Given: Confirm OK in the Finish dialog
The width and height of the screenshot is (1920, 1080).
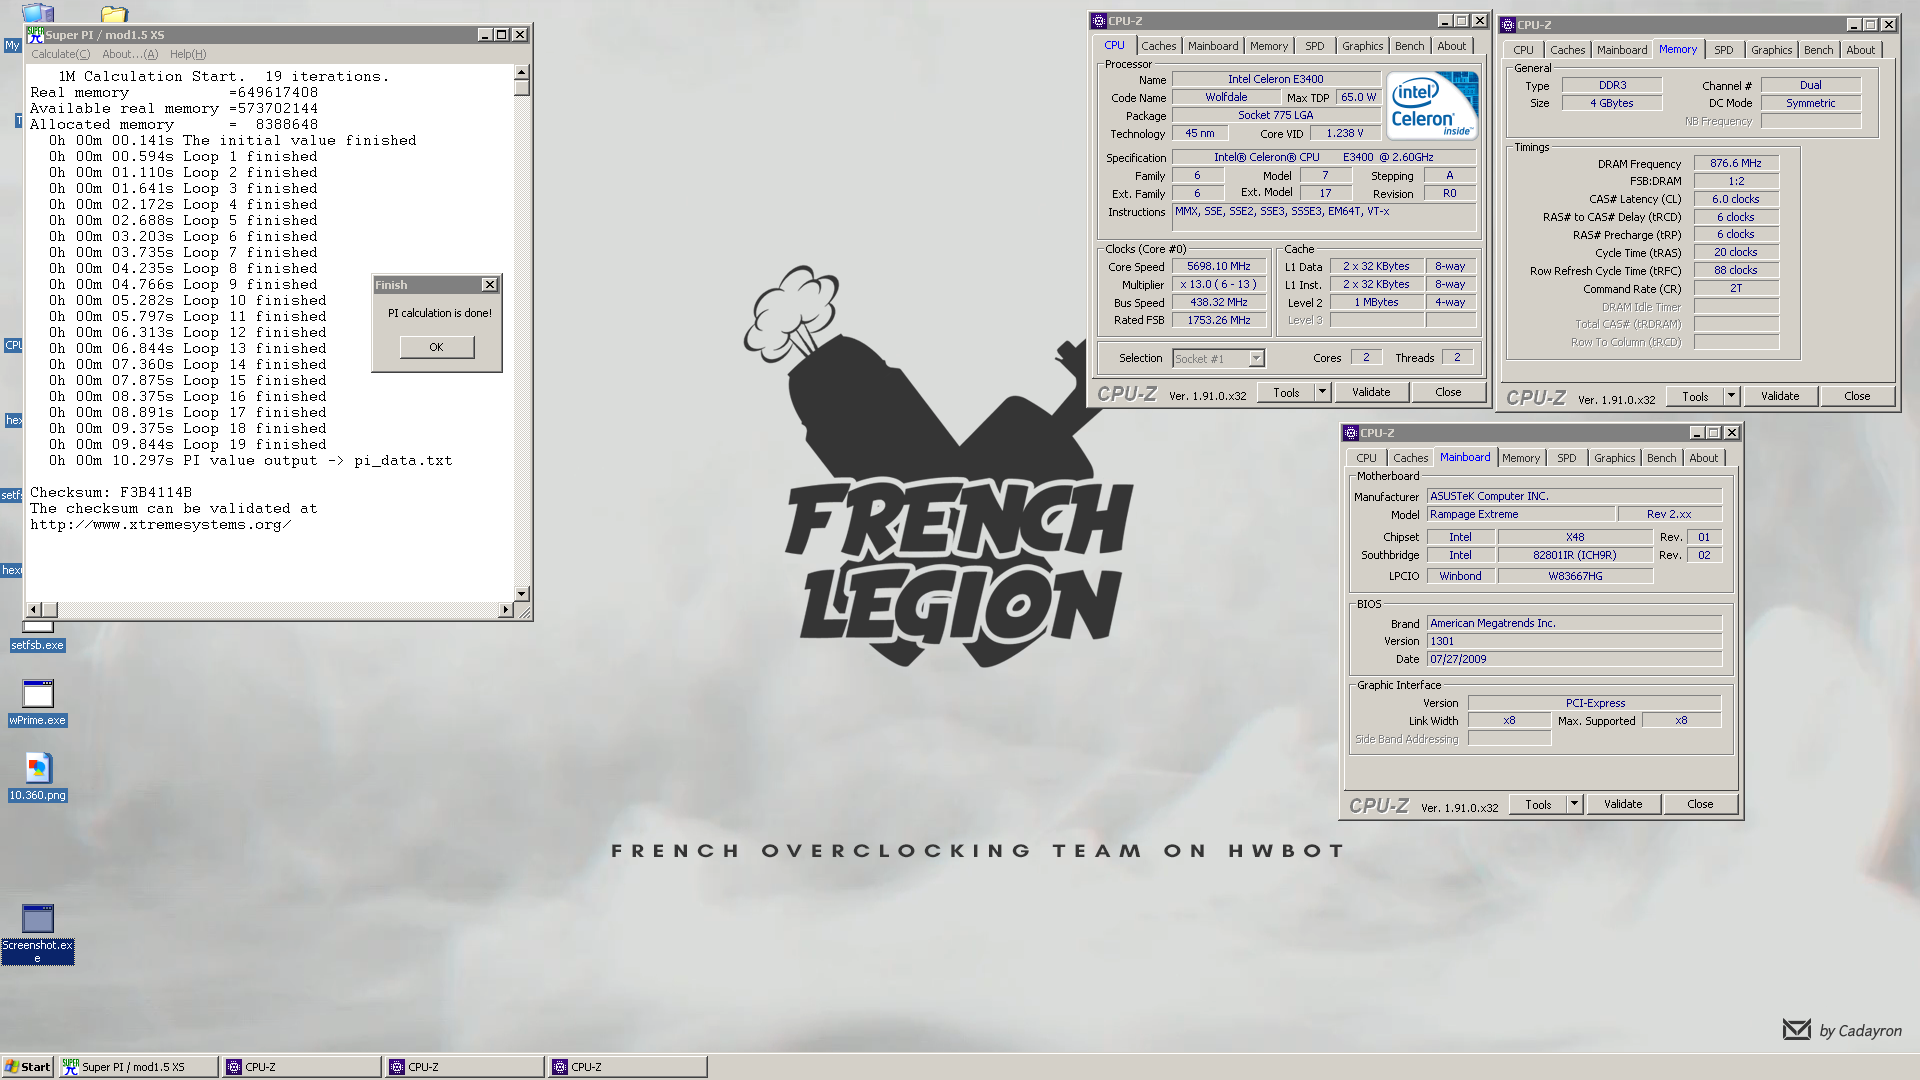Looking at the screenshot, I should pyautogui.click(x=436, y=347).
